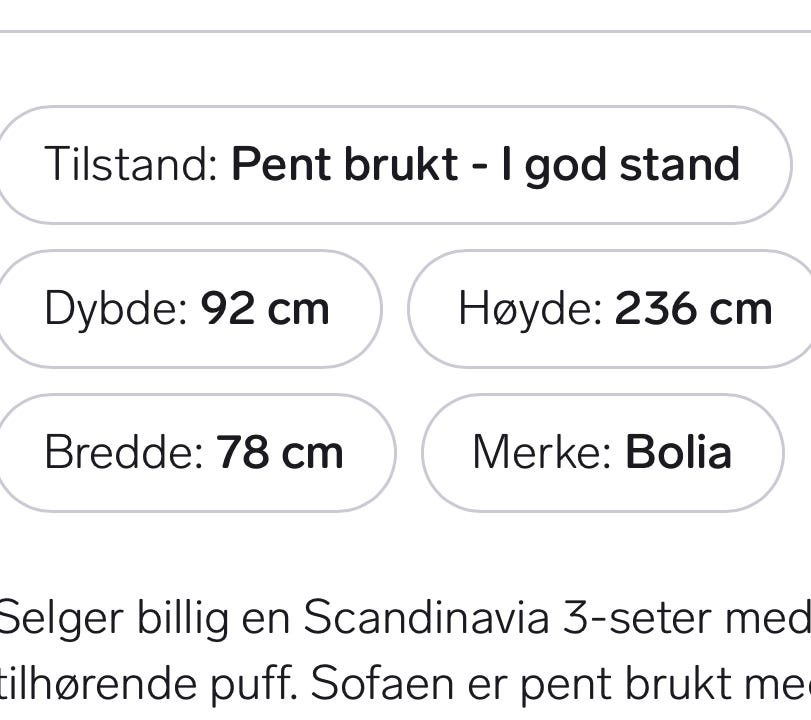Click the 'Dybde:' label

click(116, 309)
